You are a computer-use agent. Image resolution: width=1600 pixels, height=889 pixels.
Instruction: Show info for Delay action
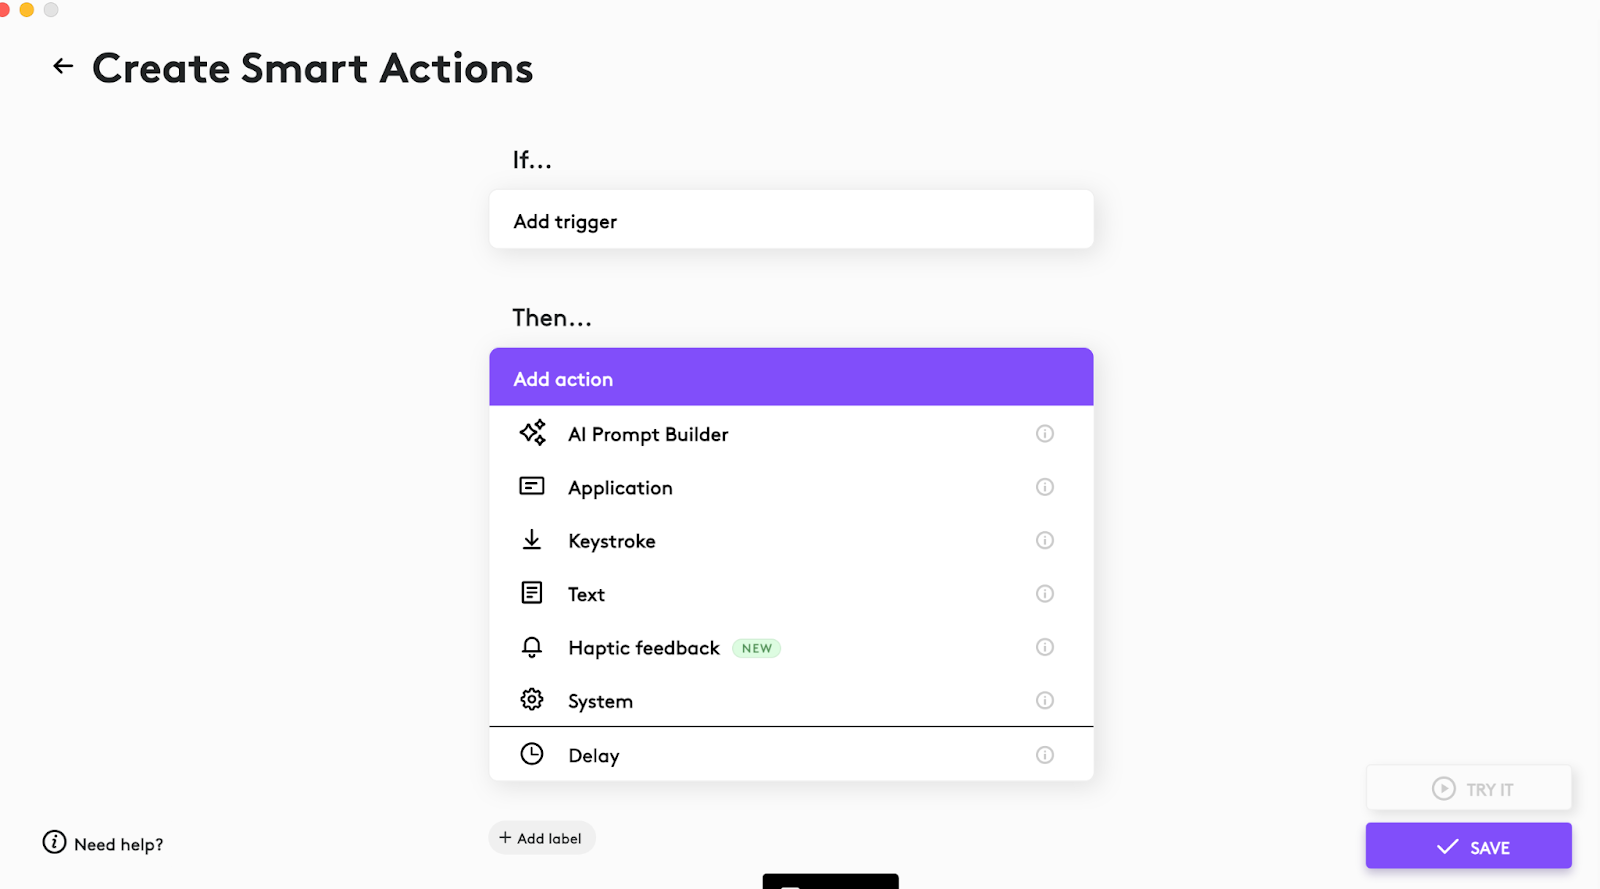click(1045, 755)
